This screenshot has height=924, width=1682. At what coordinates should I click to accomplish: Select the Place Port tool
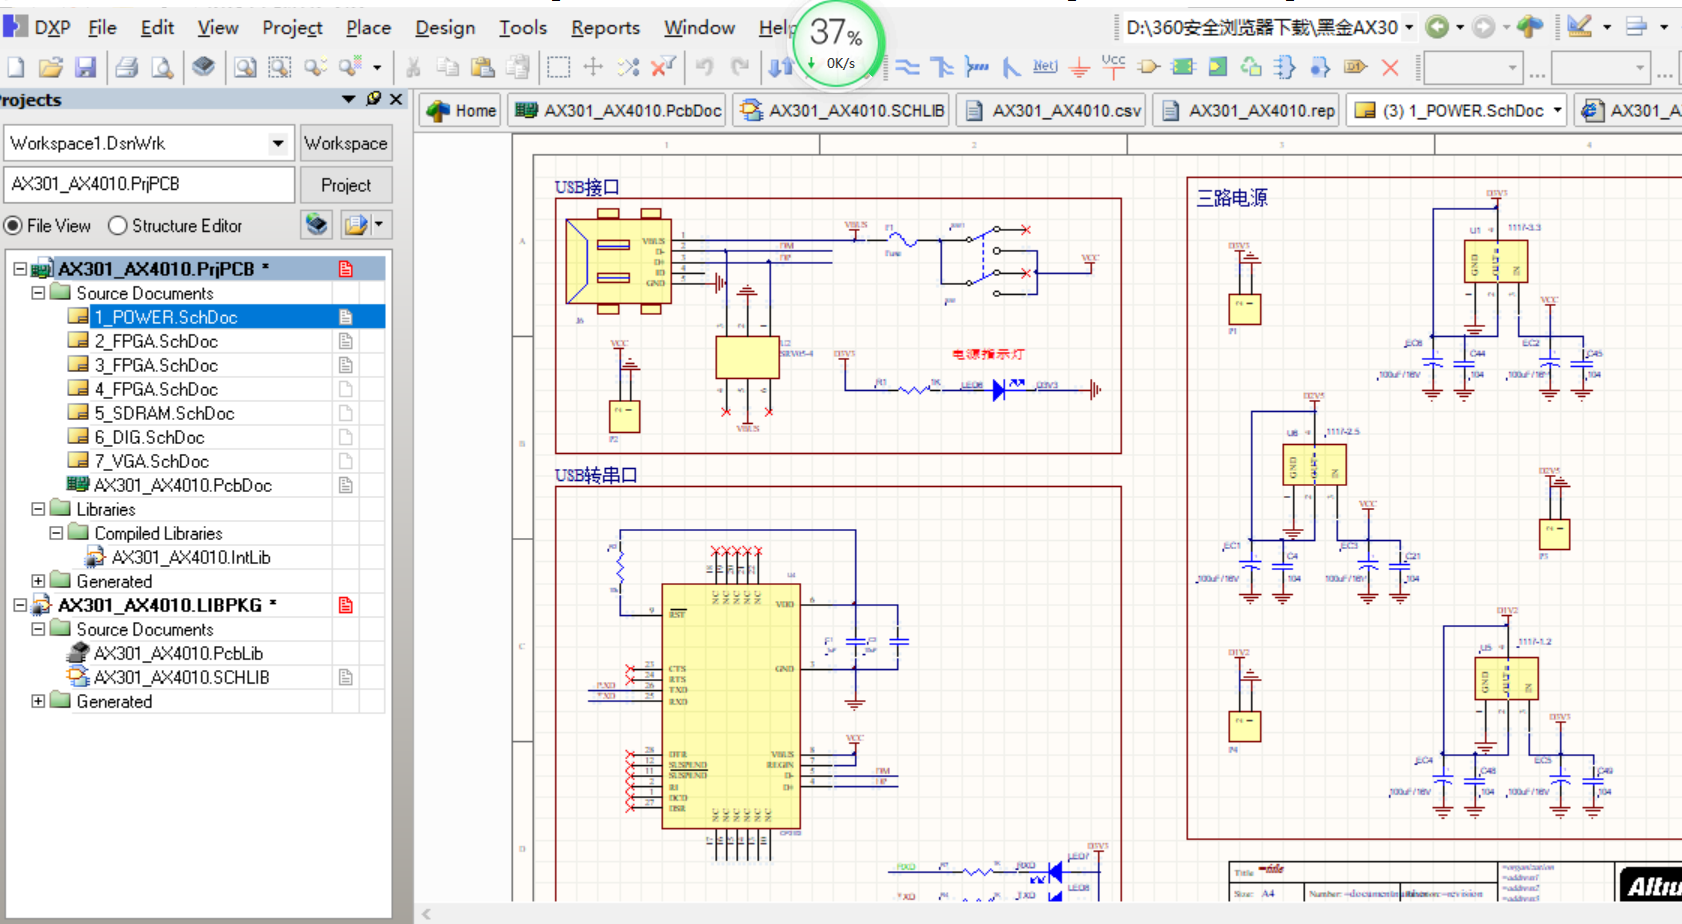click(1356, 67)
